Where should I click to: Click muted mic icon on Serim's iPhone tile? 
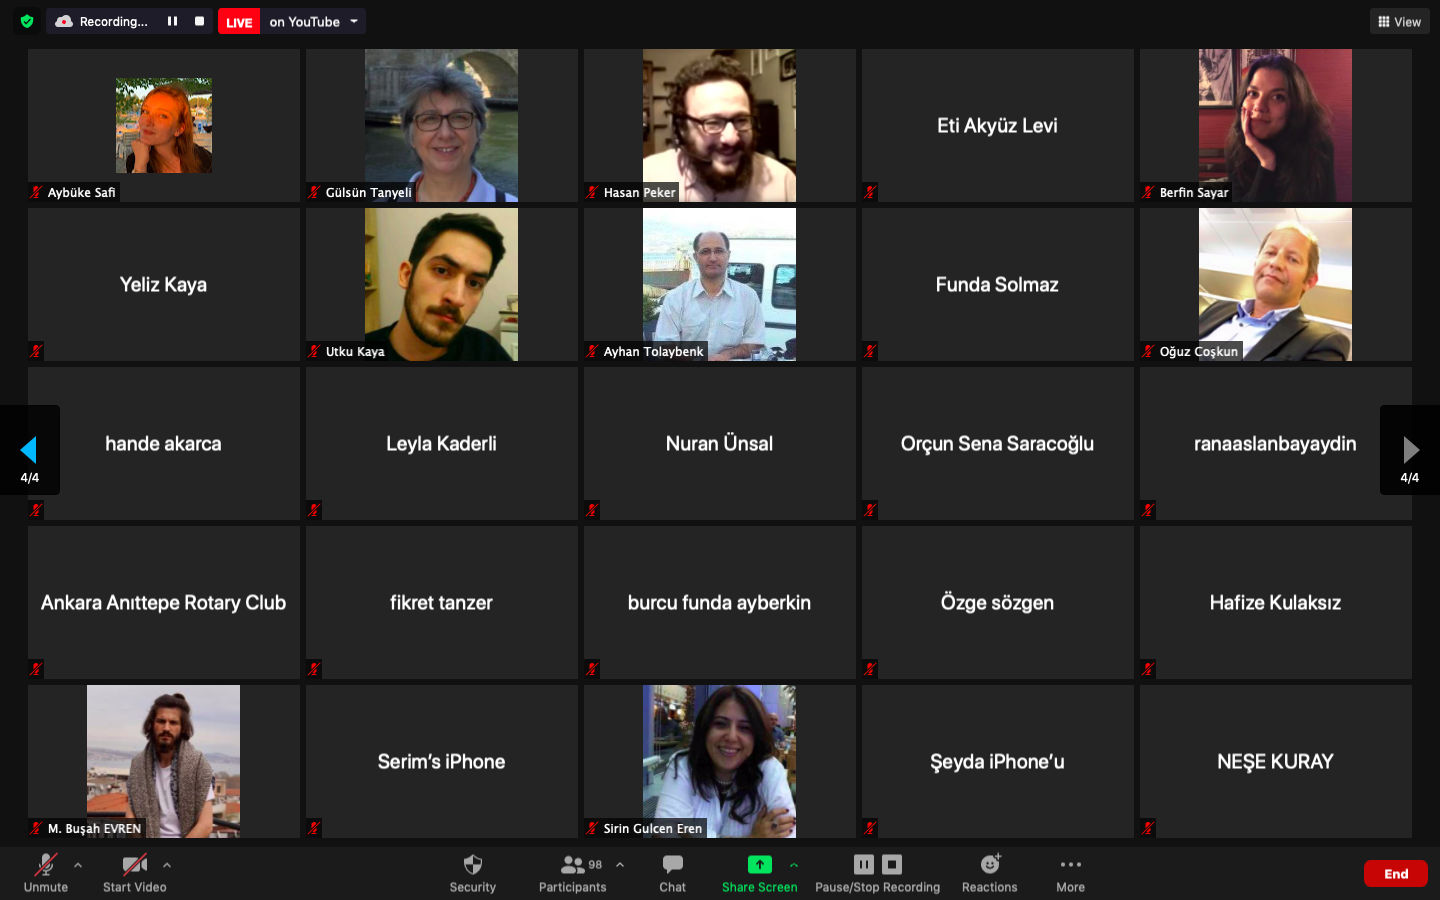click(x=314, y=828)
